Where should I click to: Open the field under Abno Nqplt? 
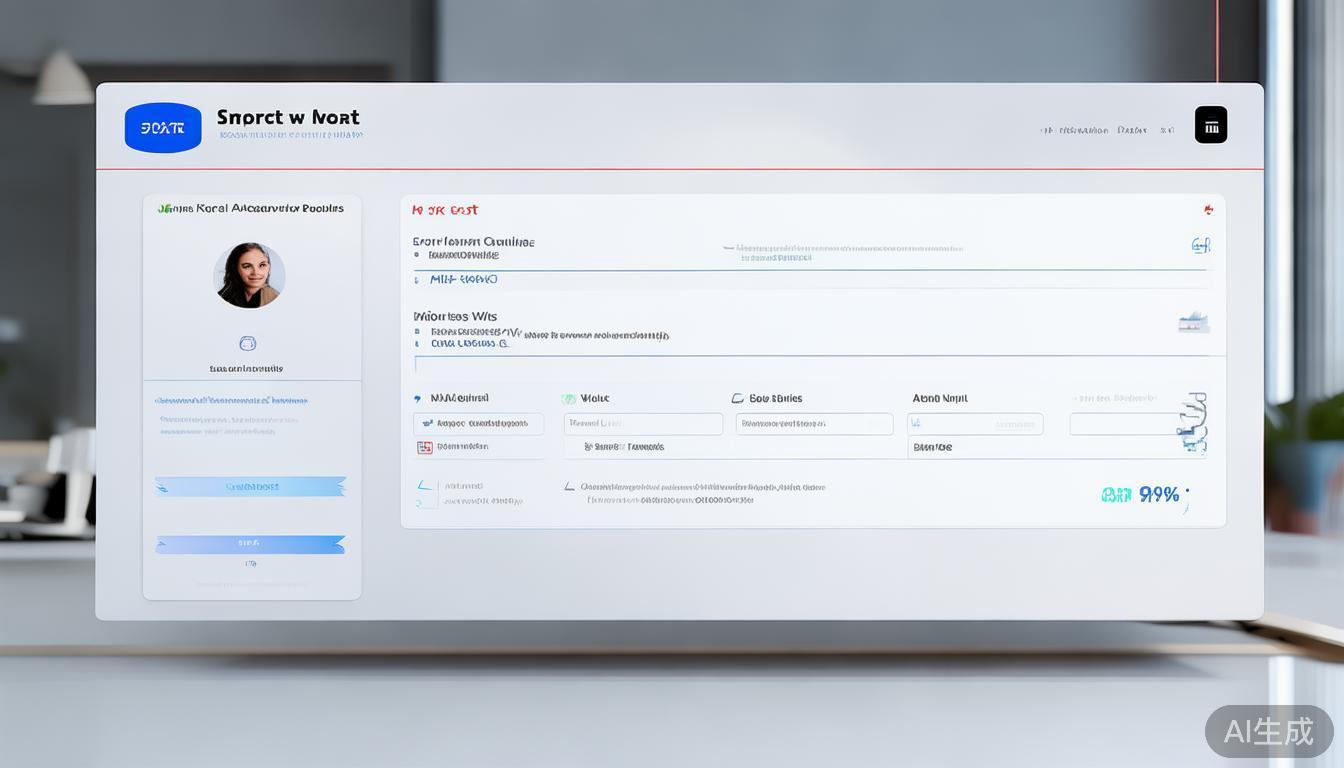pyautogui.click(x=975, y=424)
